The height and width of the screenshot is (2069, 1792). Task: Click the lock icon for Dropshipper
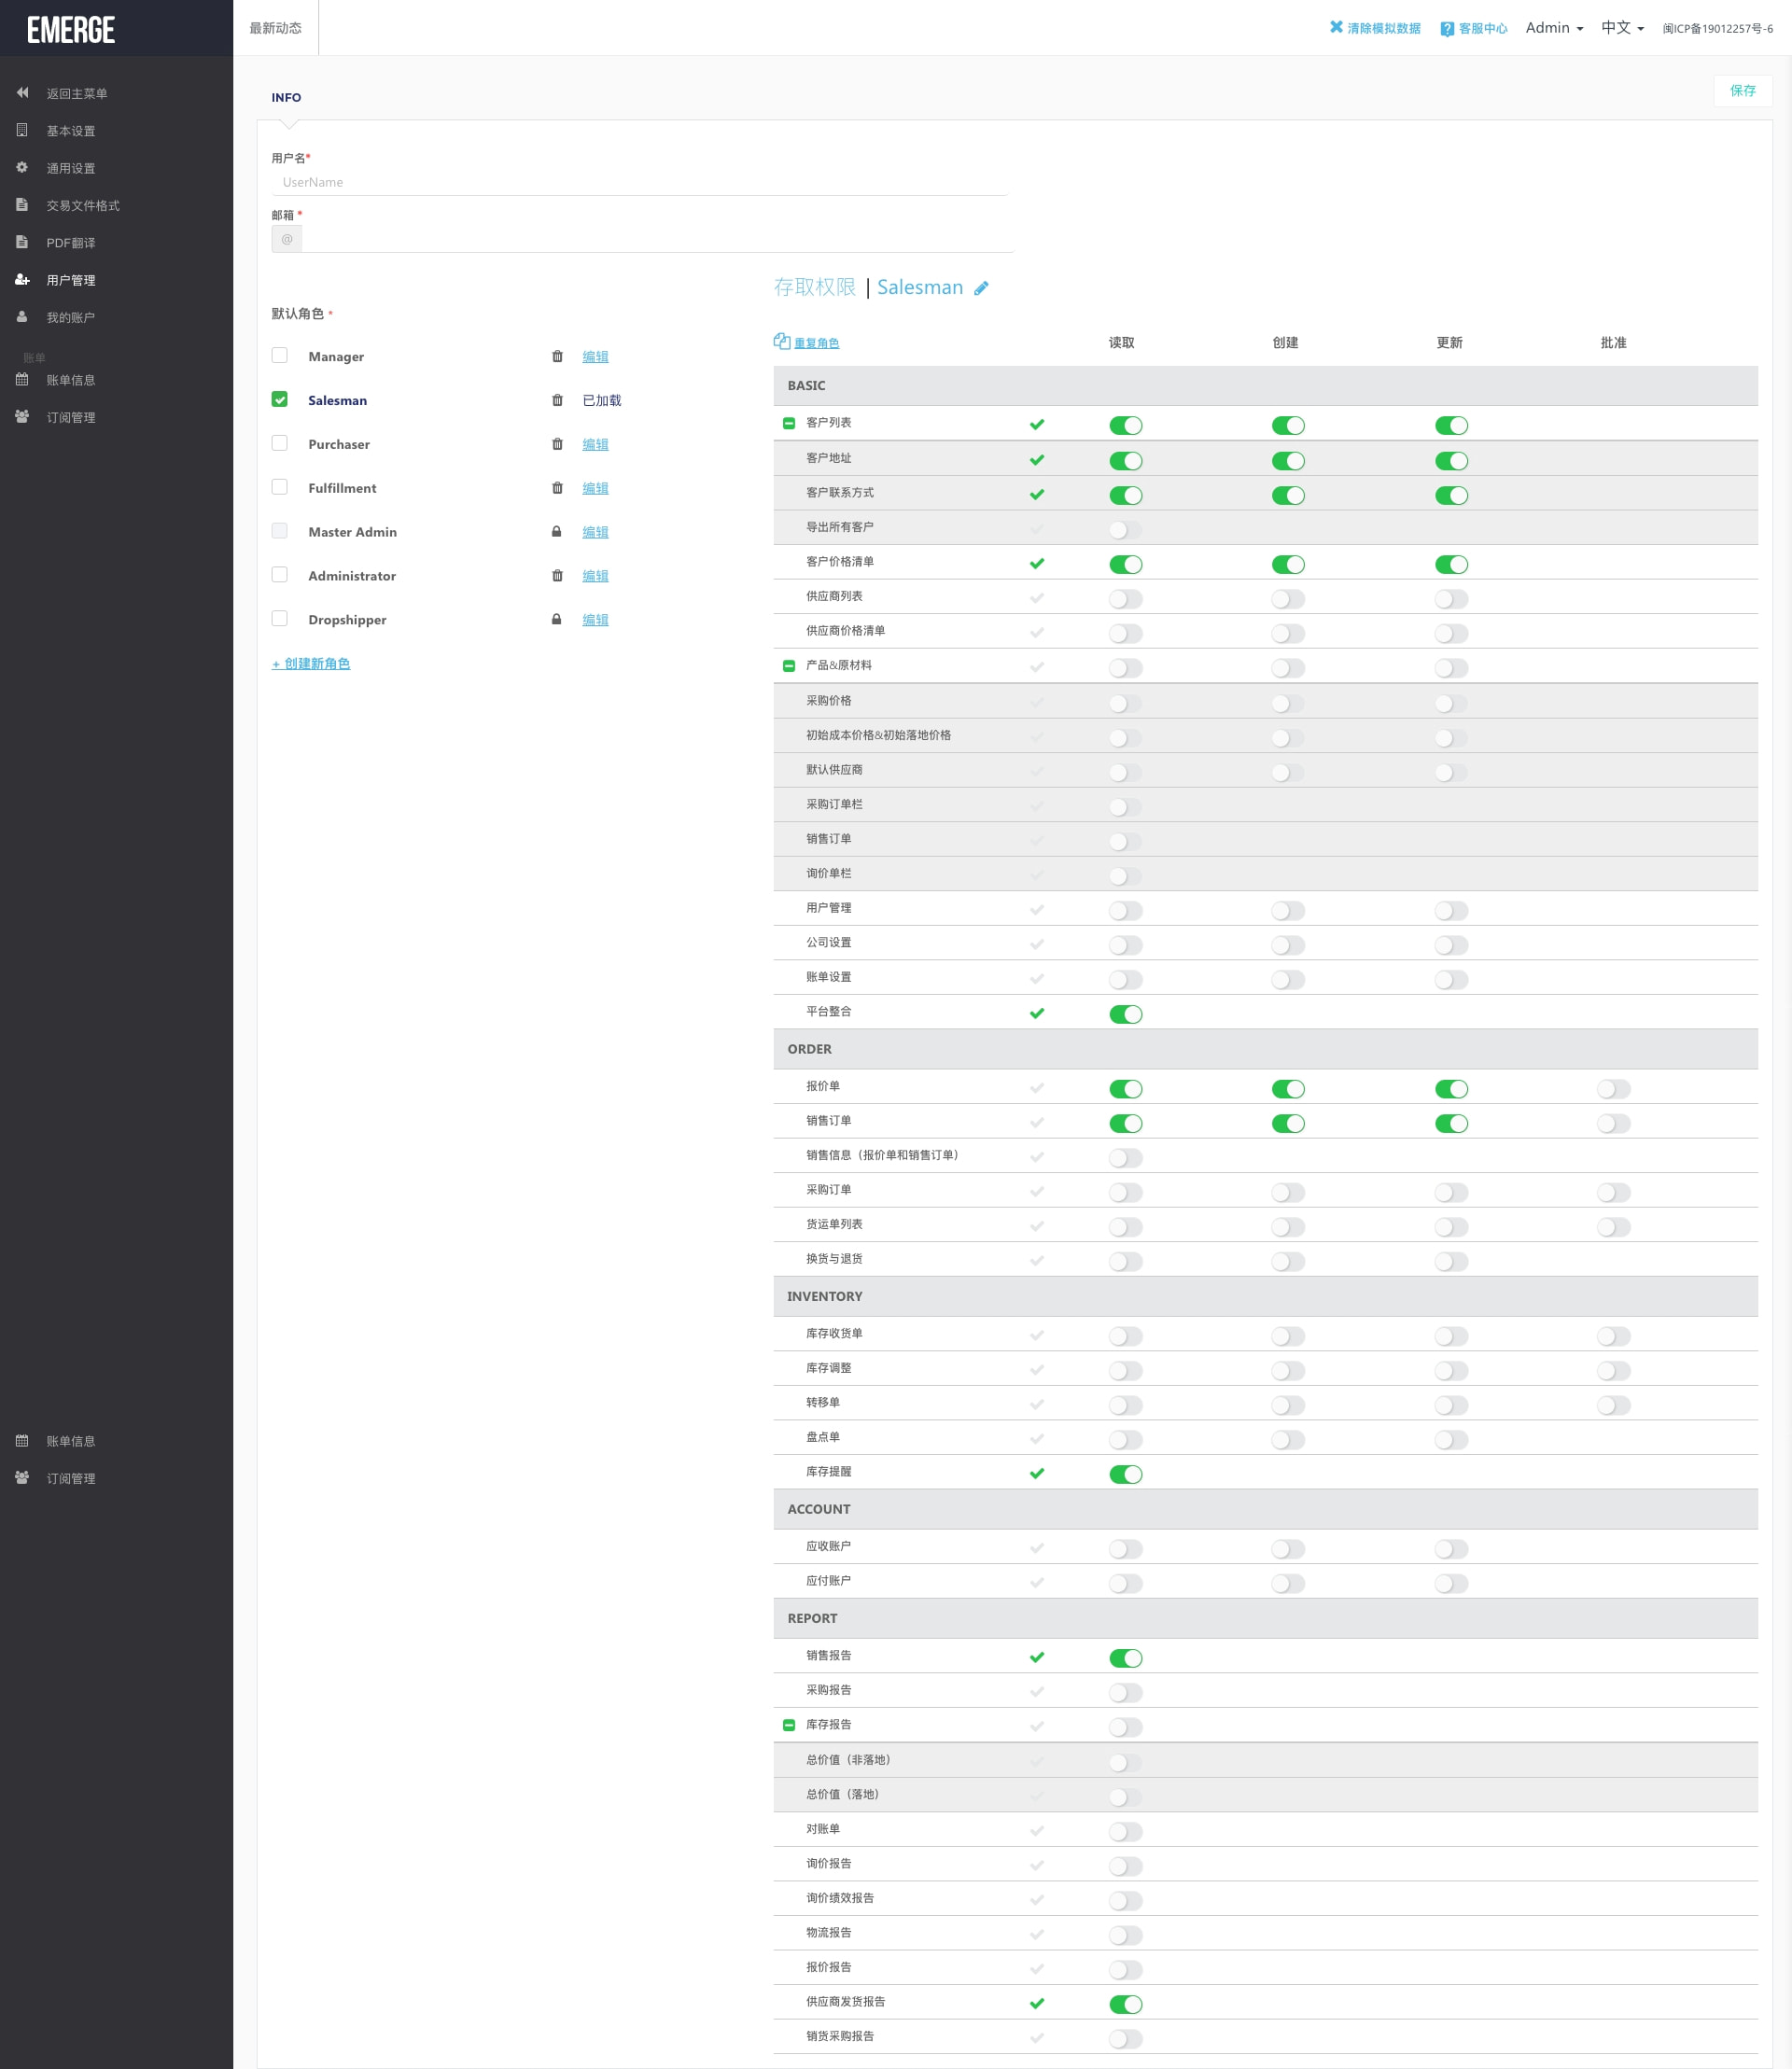[x=556, y=619]
